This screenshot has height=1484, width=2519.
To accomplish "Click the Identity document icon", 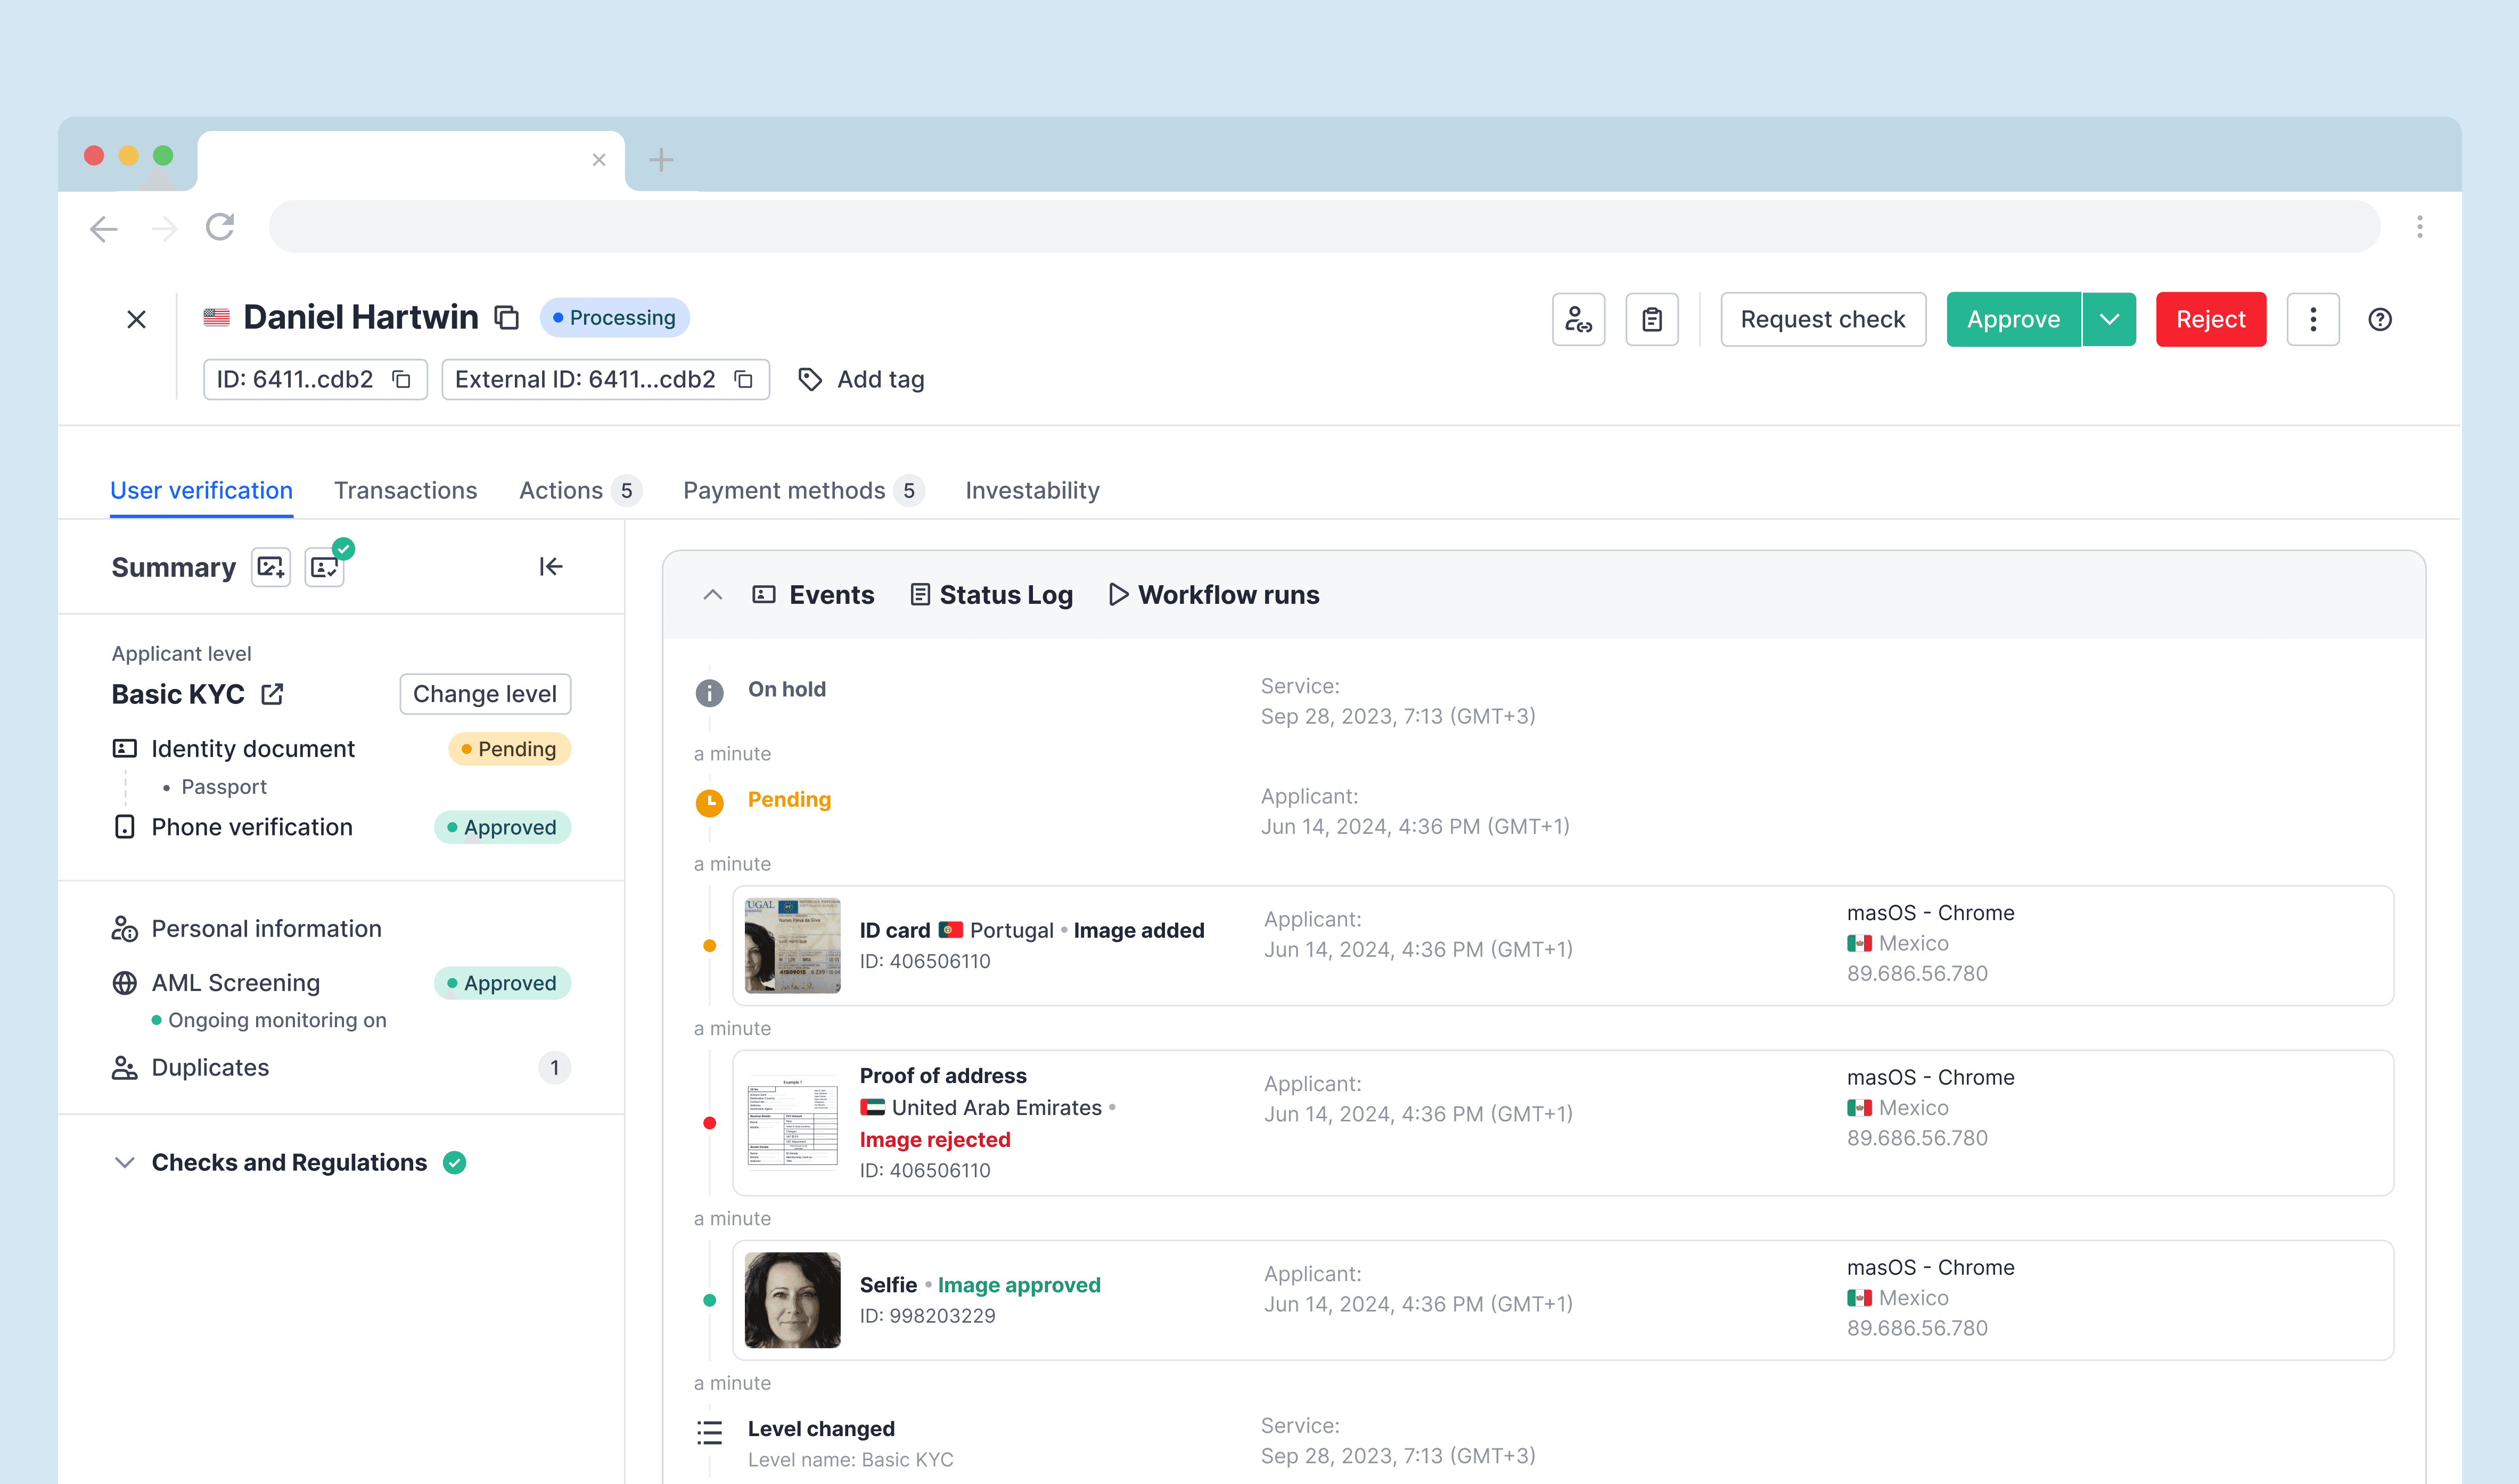I will (x=125, y=748).
